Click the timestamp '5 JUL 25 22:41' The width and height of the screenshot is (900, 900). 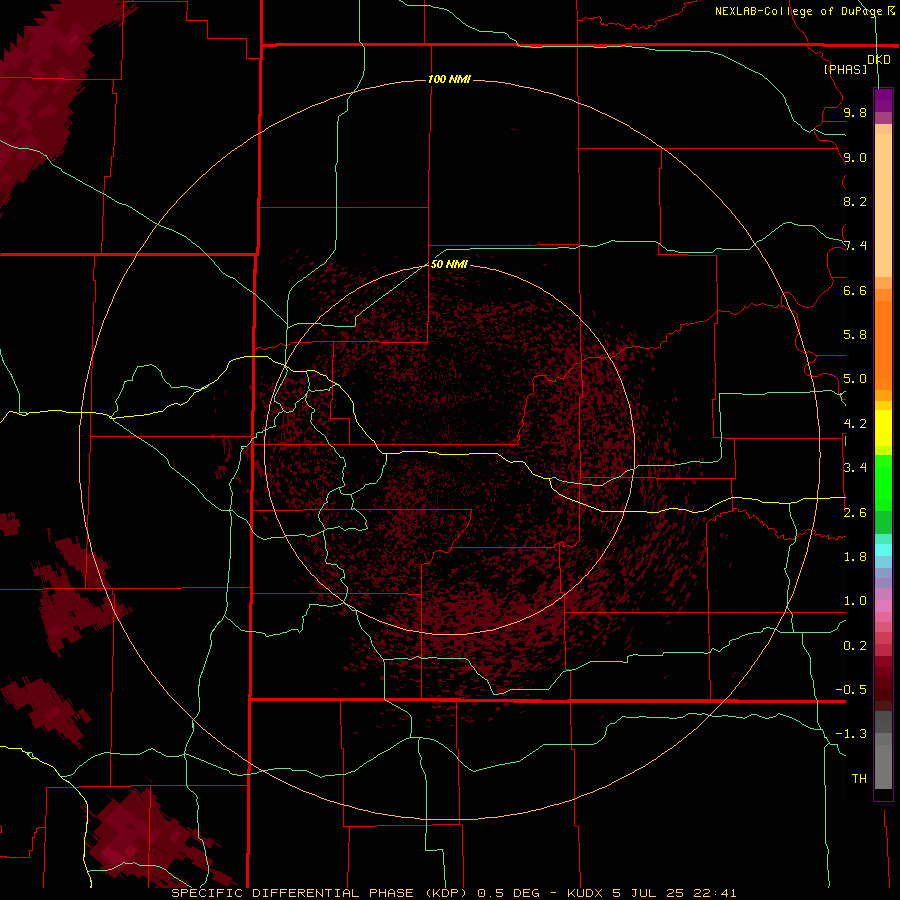674,893
